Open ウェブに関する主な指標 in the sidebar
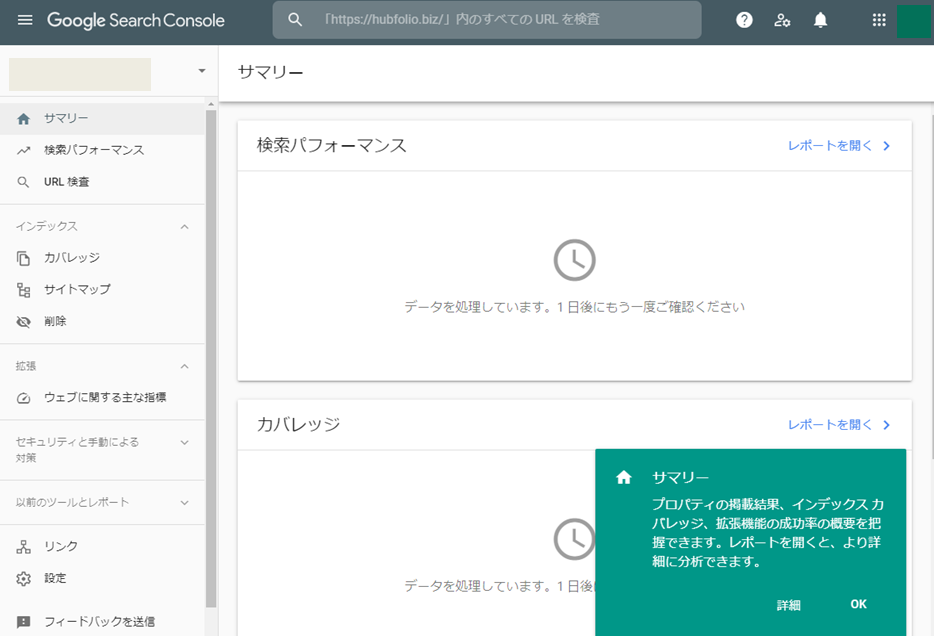The image size is (934, 636). 102,397
